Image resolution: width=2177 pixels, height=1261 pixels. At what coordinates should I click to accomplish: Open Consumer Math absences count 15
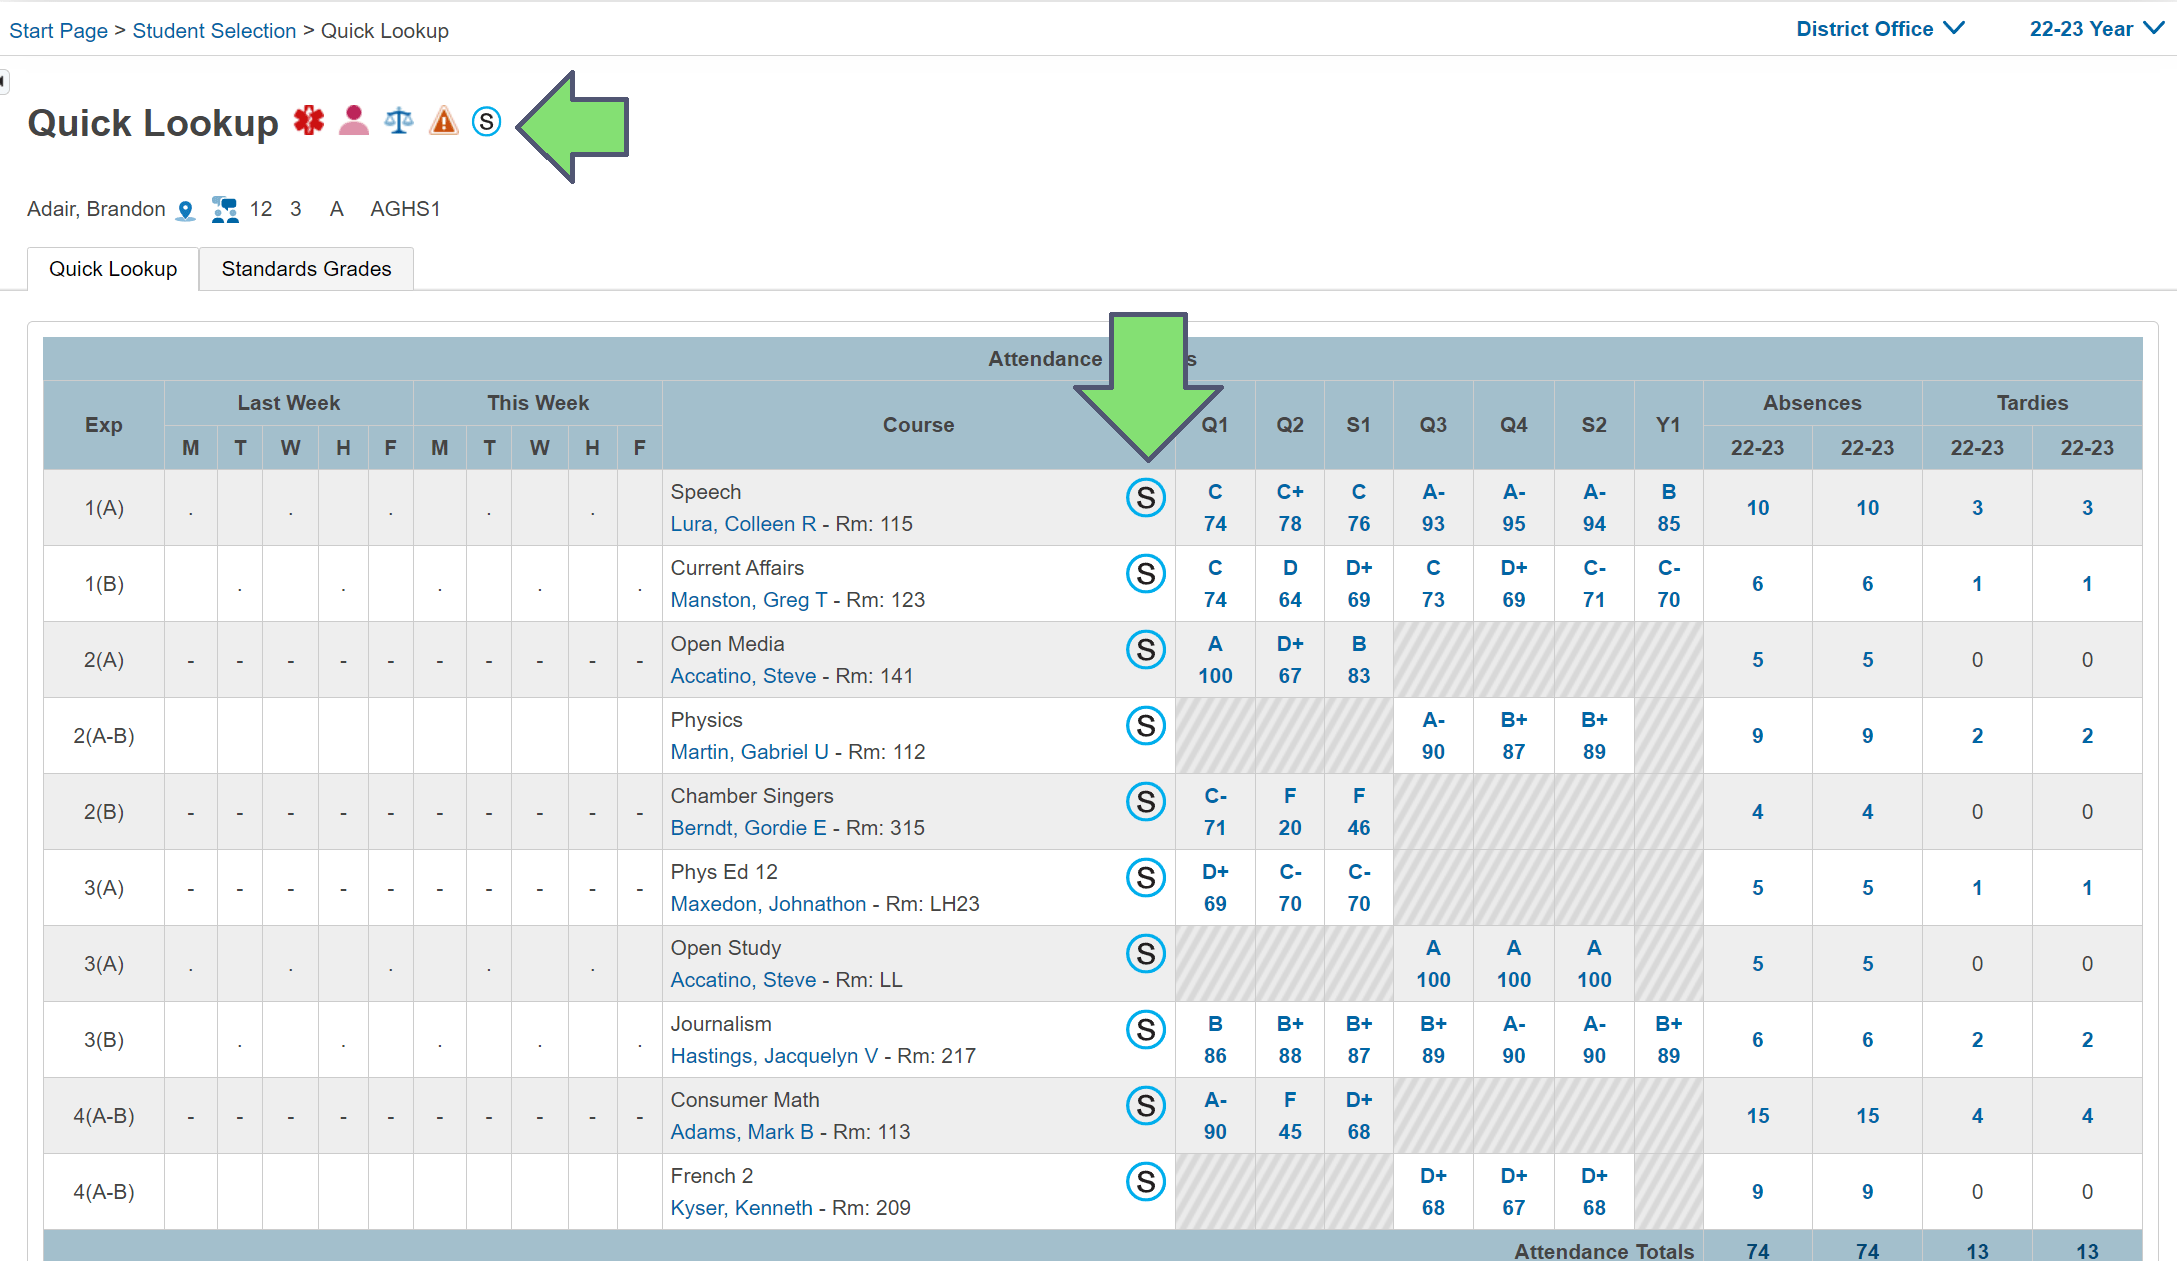(1757, 1116)
